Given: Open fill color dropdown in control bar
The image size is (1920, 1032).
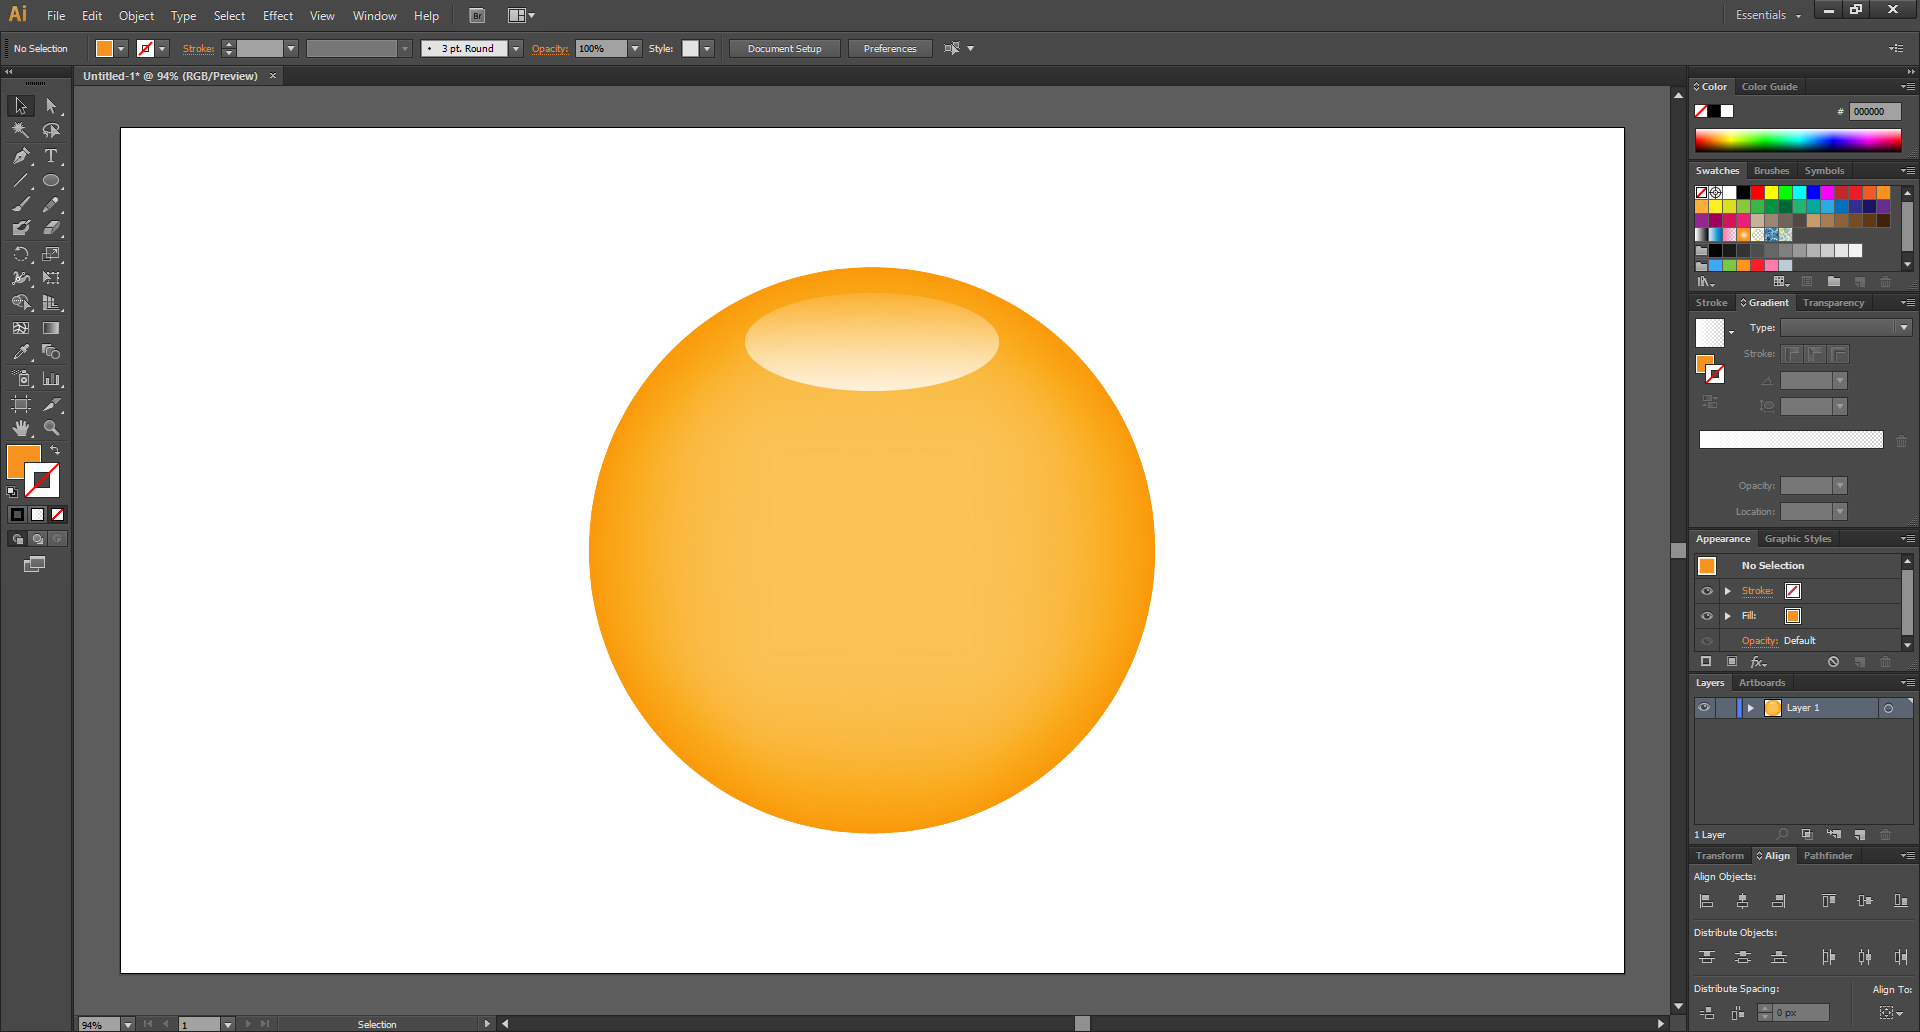Looking at the screenshot, I should (x=121, y=49).
